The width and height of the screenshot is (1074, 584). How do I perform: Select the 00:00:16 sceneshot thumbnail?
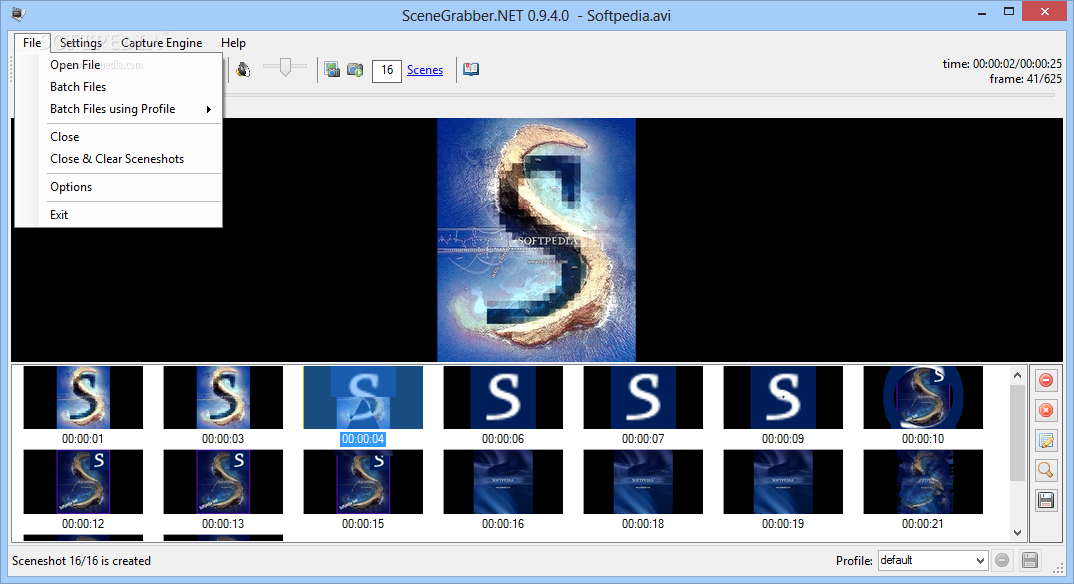[503, 481]
